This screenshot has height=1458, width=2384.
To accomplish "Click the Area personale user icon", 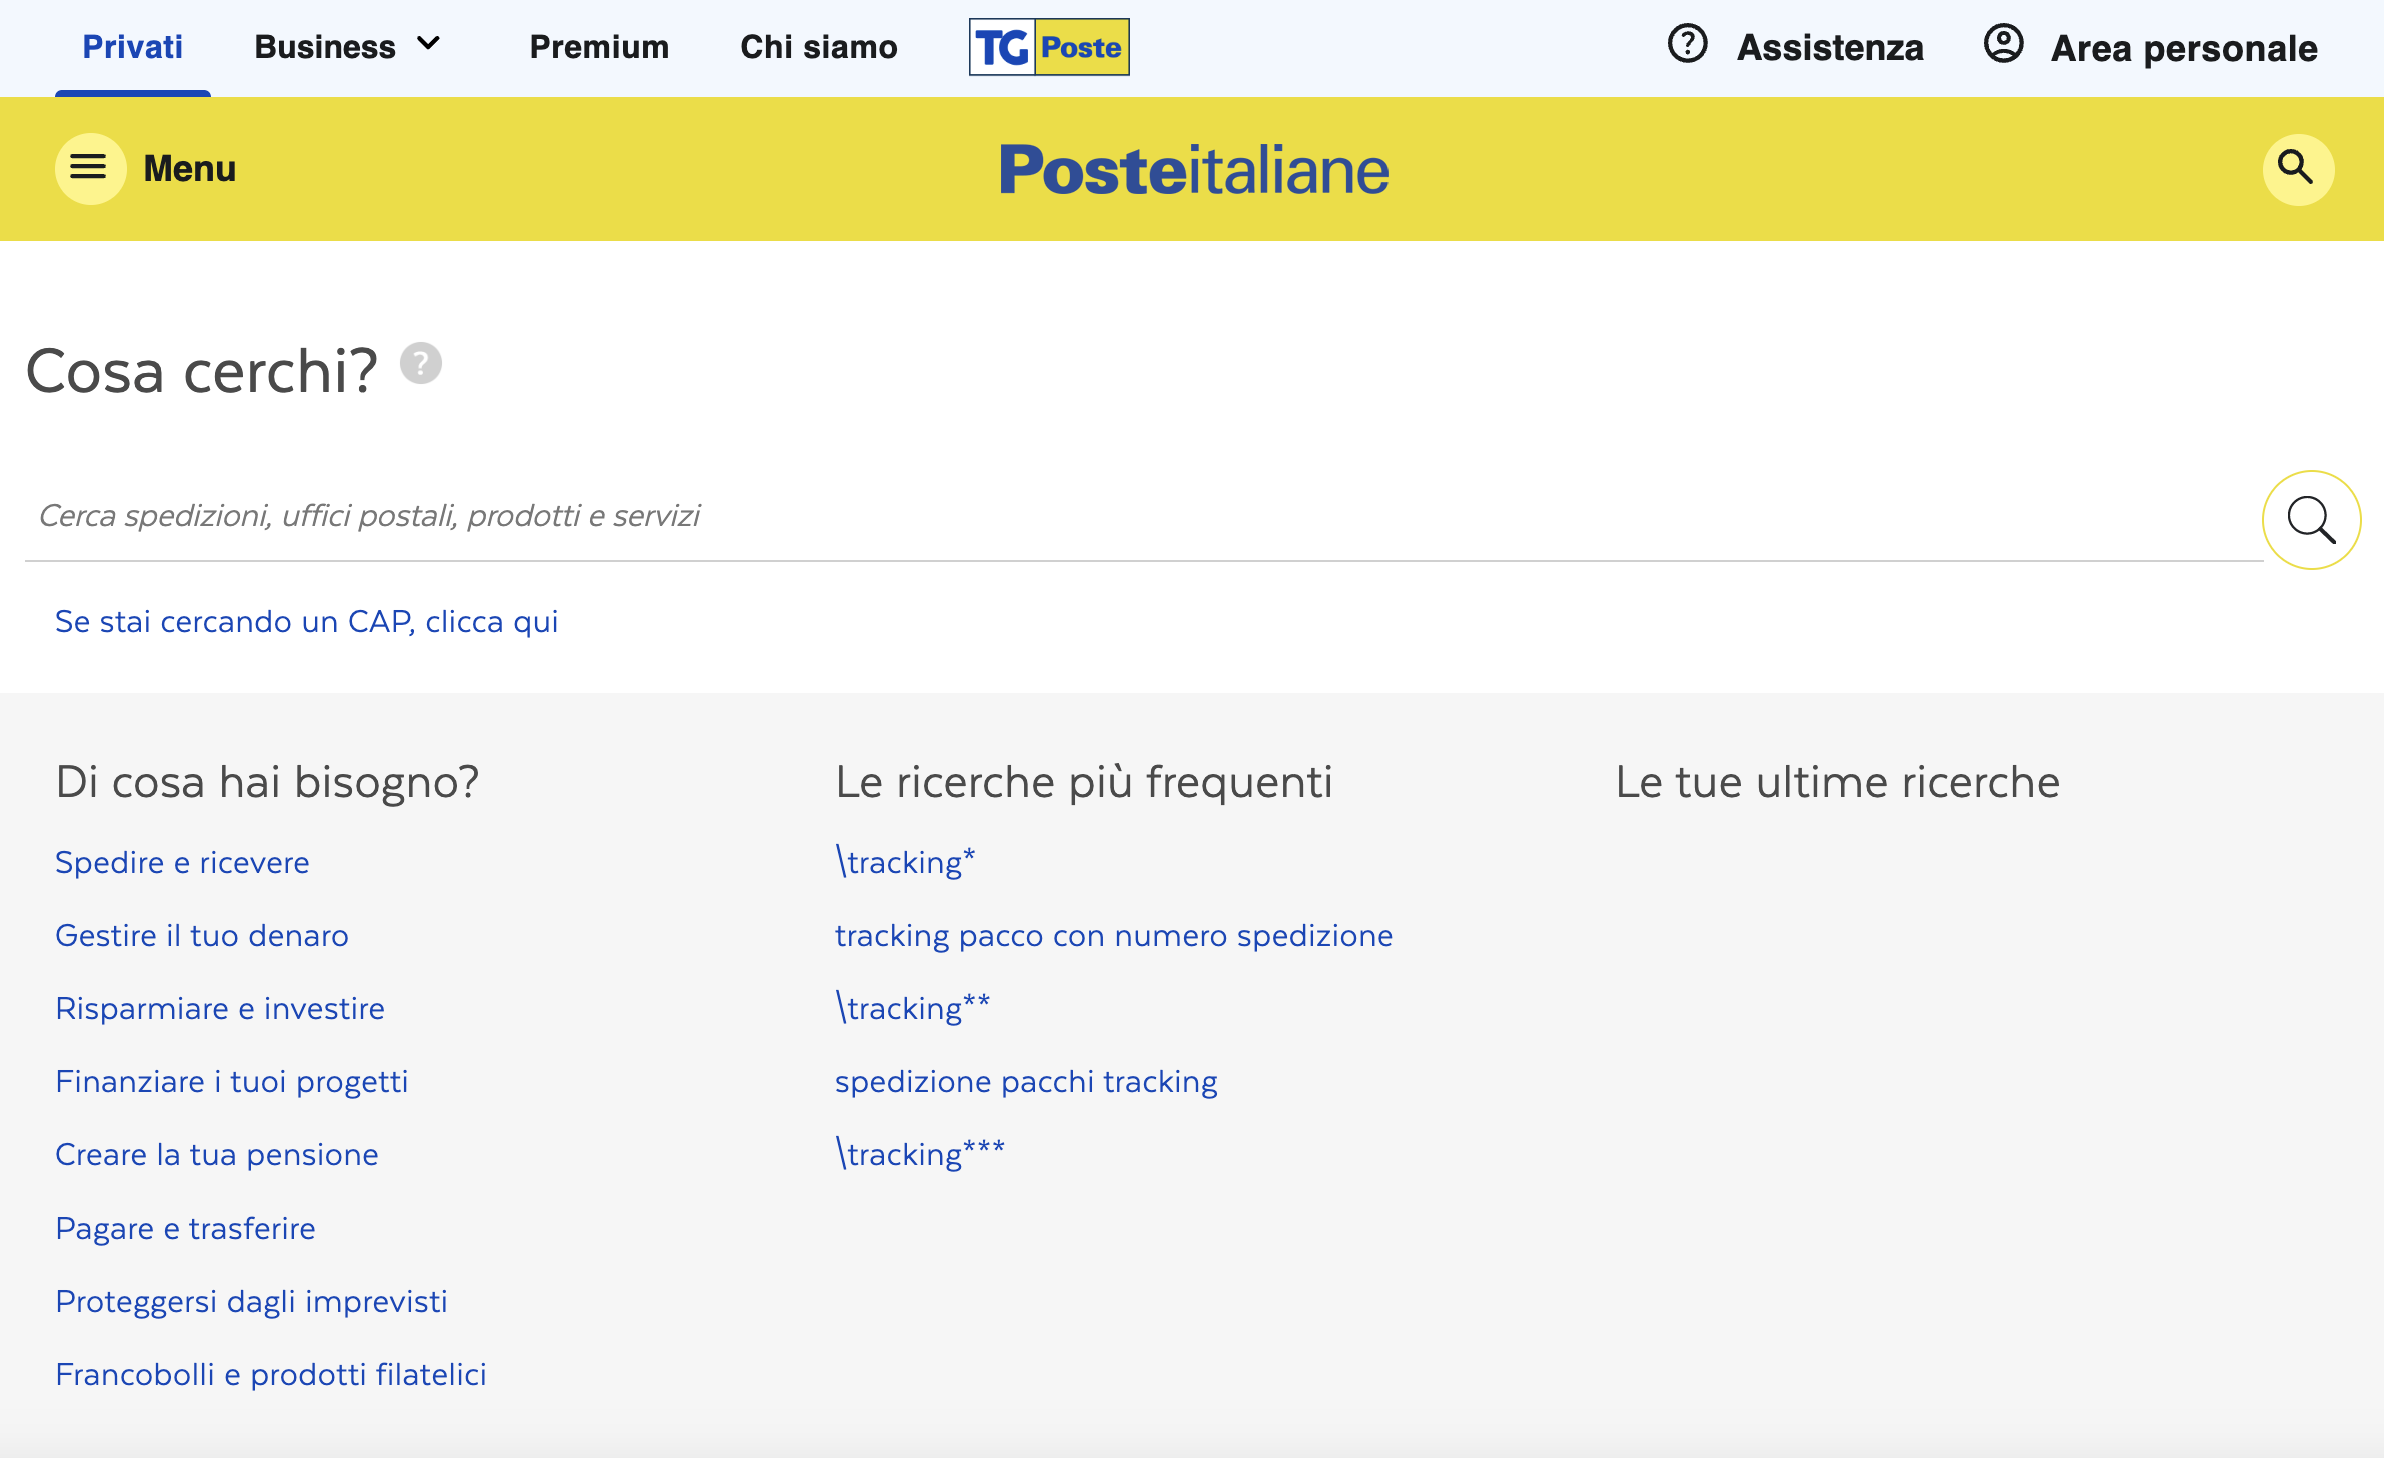I will (2003, 44).
